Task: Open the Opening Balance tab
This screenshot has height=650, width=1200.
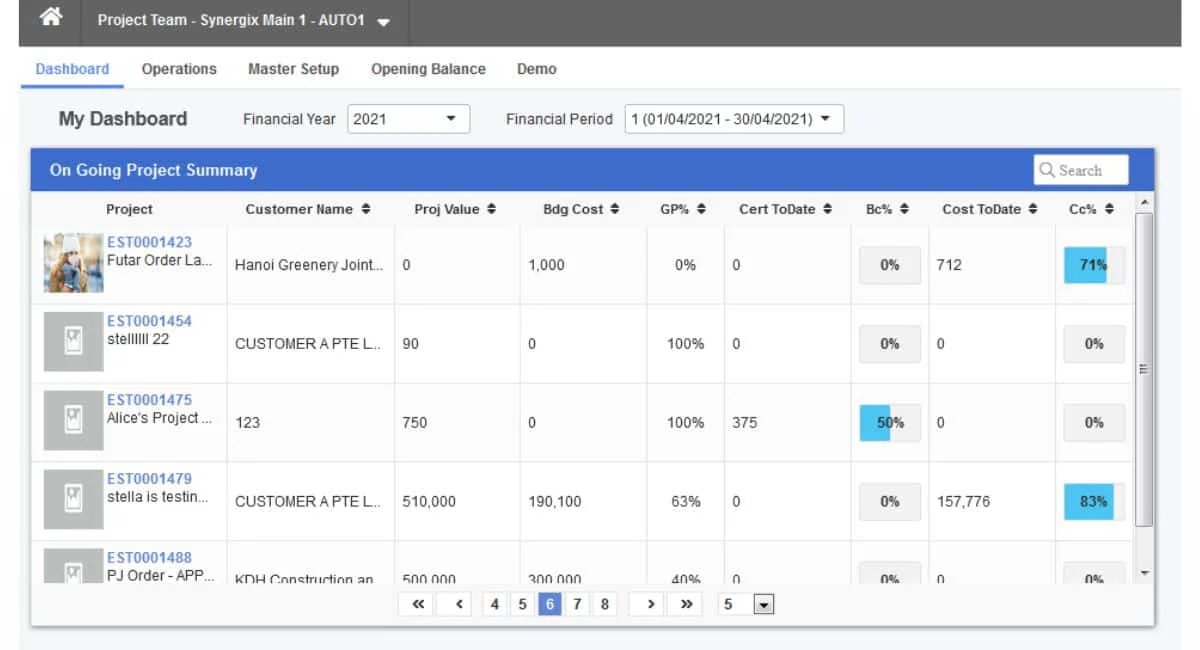Action: point(428,69)
